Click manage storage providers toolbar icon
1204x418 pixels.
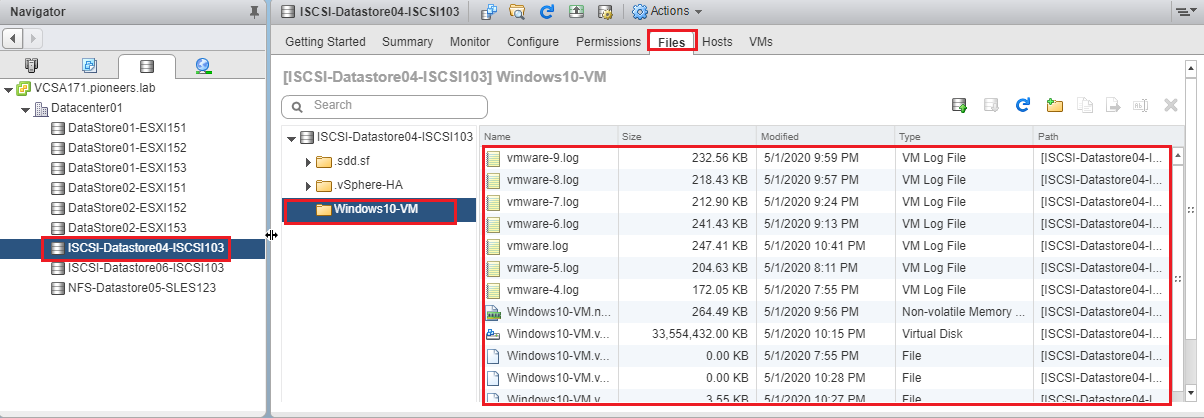605,12
